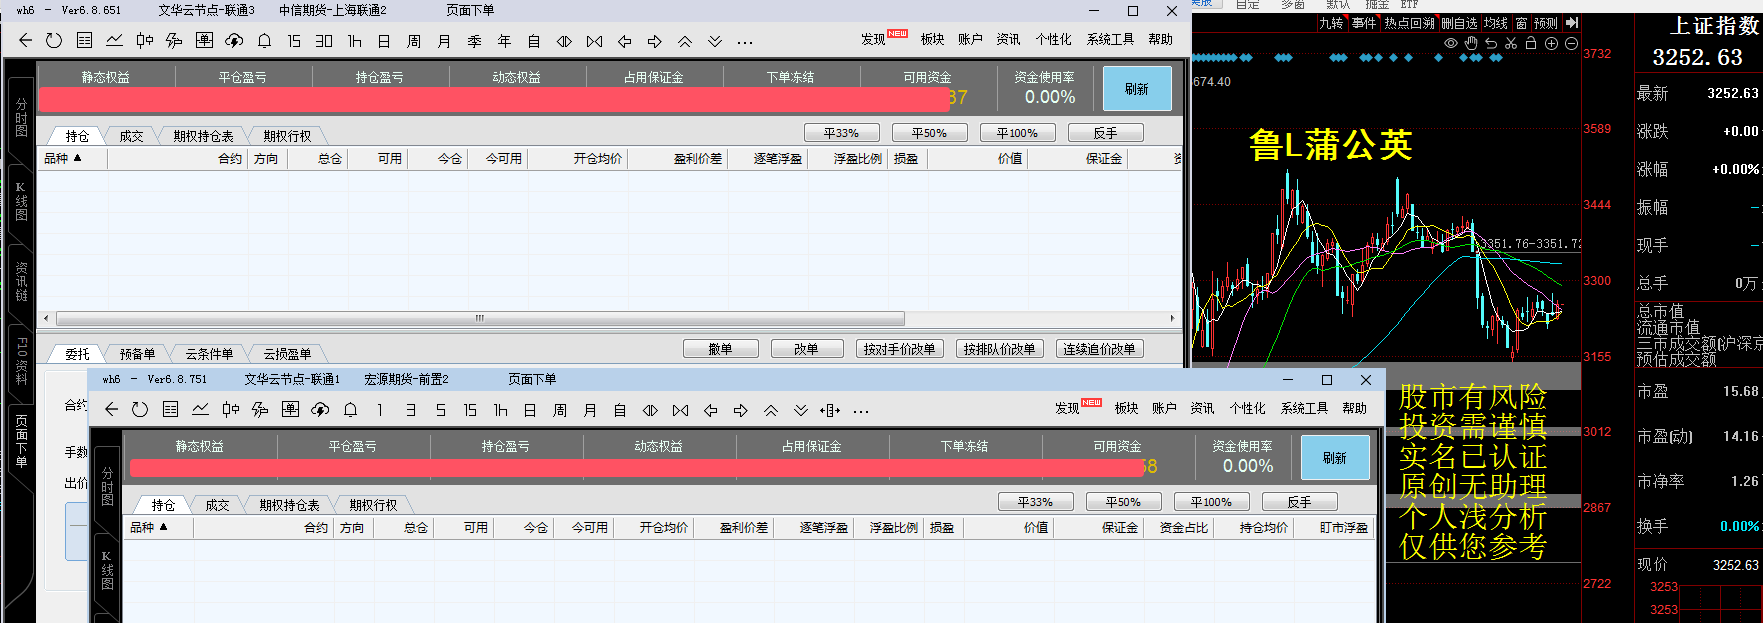Image resolution: width=1763 pixels, height=623 pixels.
Task: Click 刷新 button in Ver6.8.651 window
Action: pyautogui.click(x=1137, y=89)
